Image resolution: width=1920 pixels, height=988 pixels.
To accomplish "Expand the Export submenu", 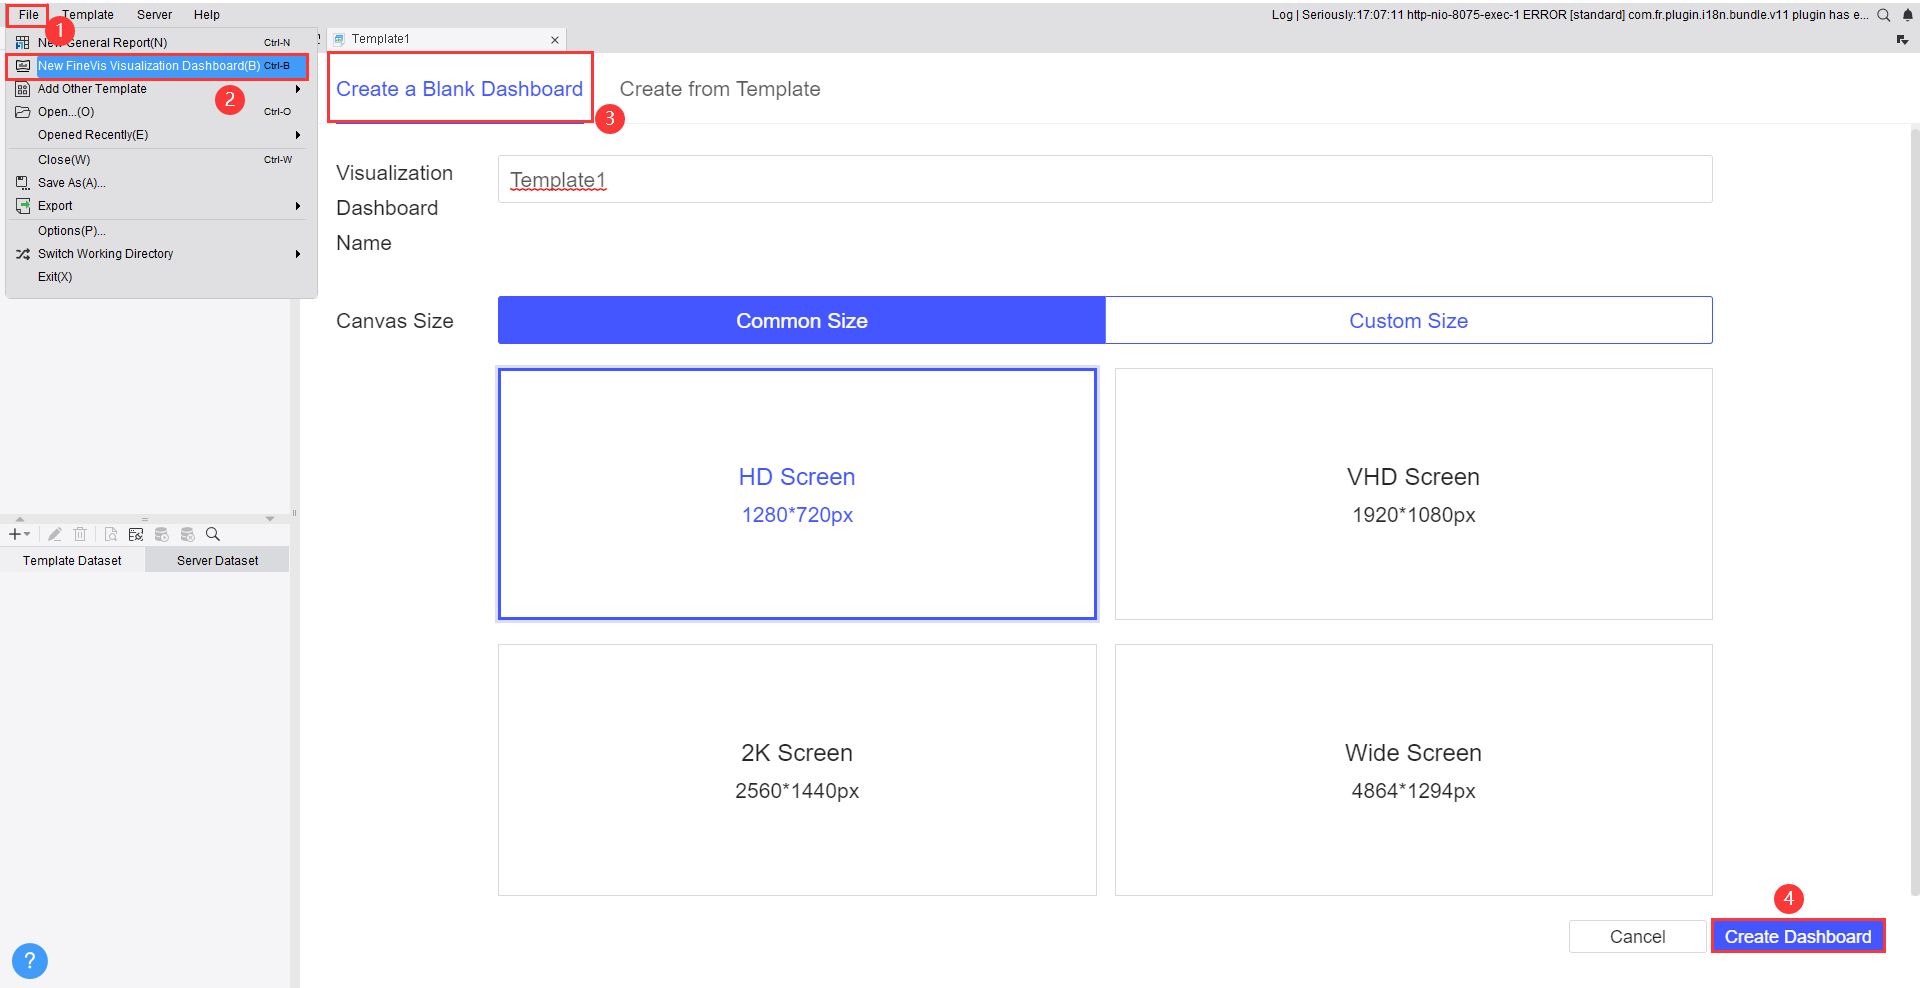I will [297, 205].
